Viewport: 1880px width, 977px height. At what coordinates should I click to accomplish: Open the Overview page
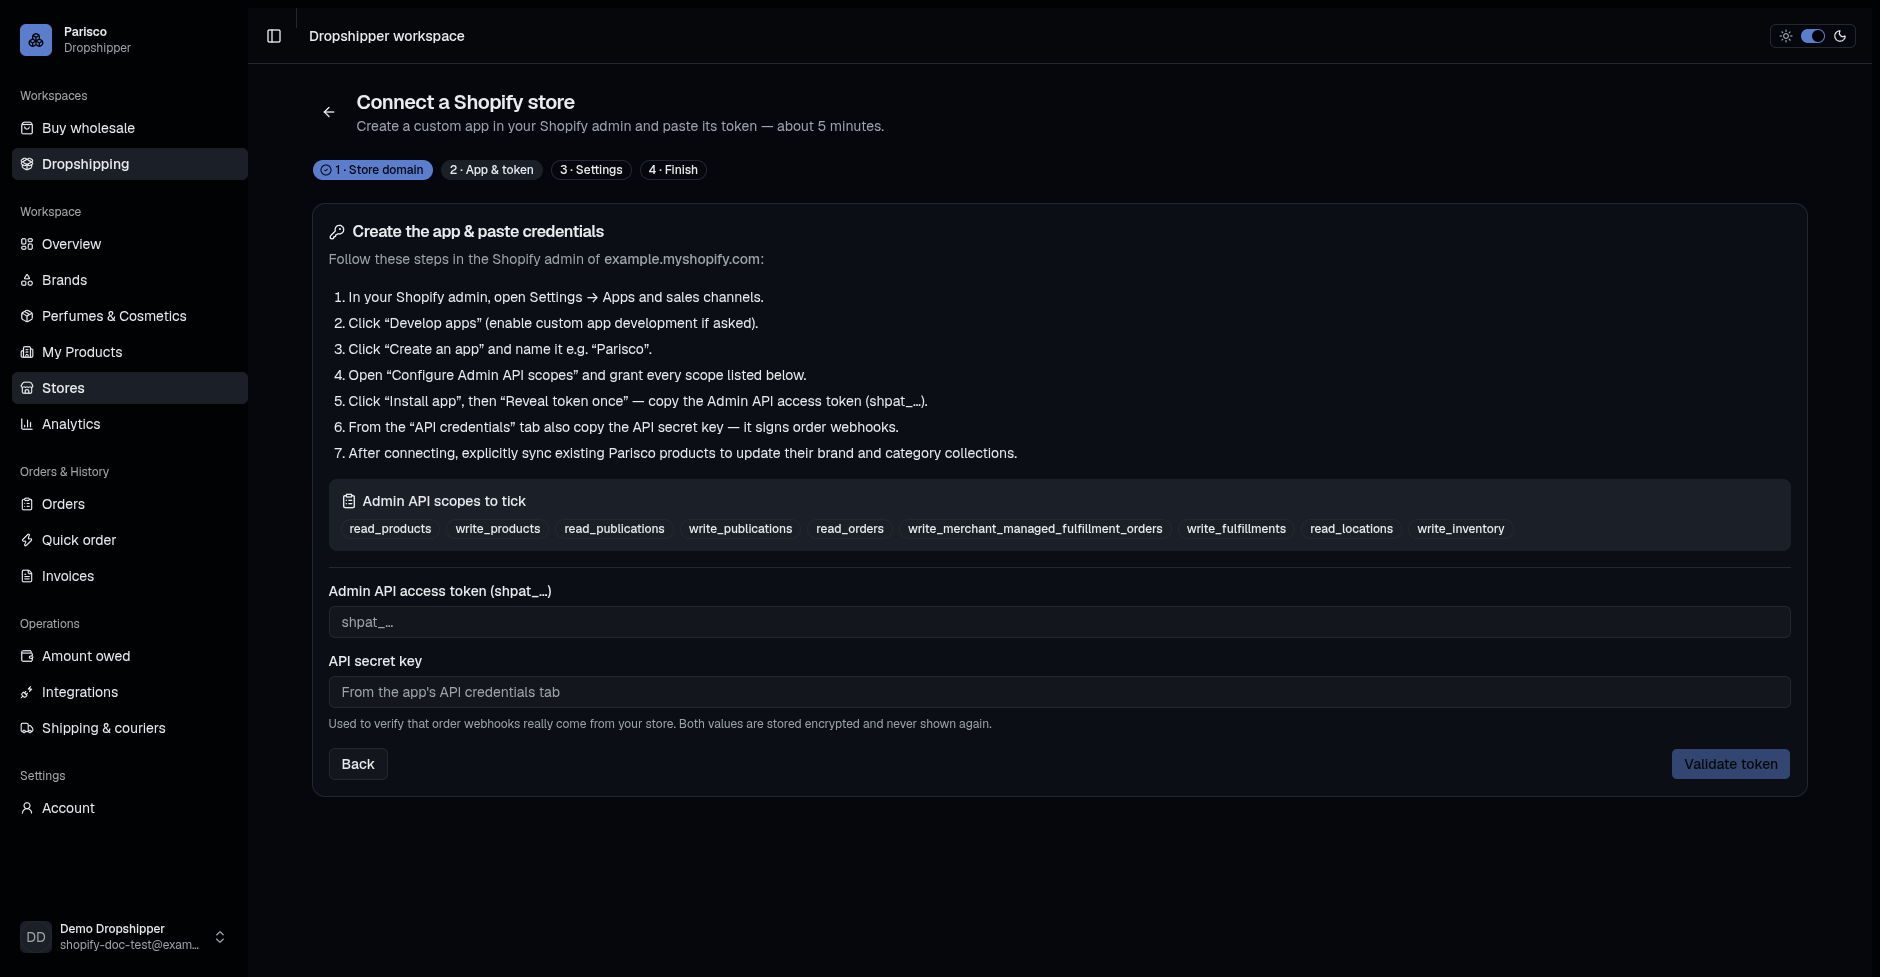[x=130, y=244]
